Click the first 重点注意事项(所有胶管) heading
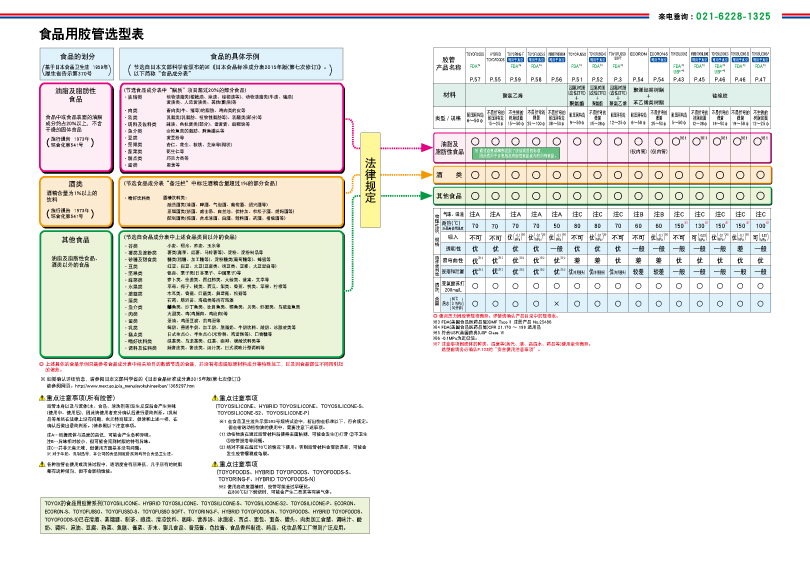 77,398
